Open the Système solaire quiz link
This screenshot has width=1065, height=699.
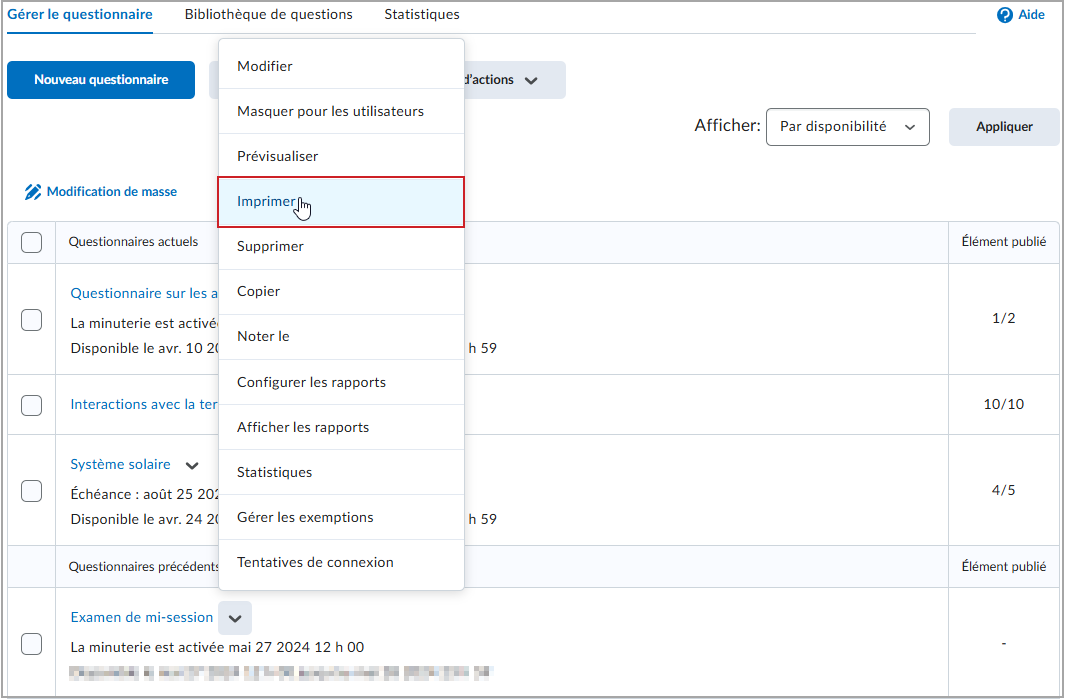pos(121,465)
